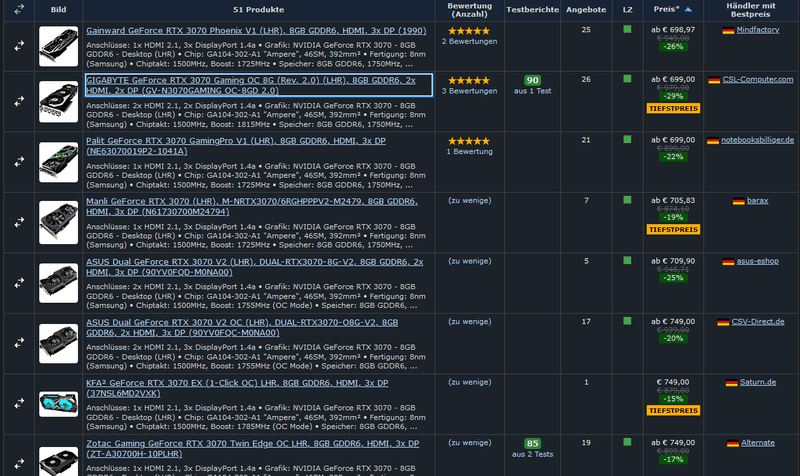
Task: Visit Mindfactory shop link
Action: [x=758, y=30]
